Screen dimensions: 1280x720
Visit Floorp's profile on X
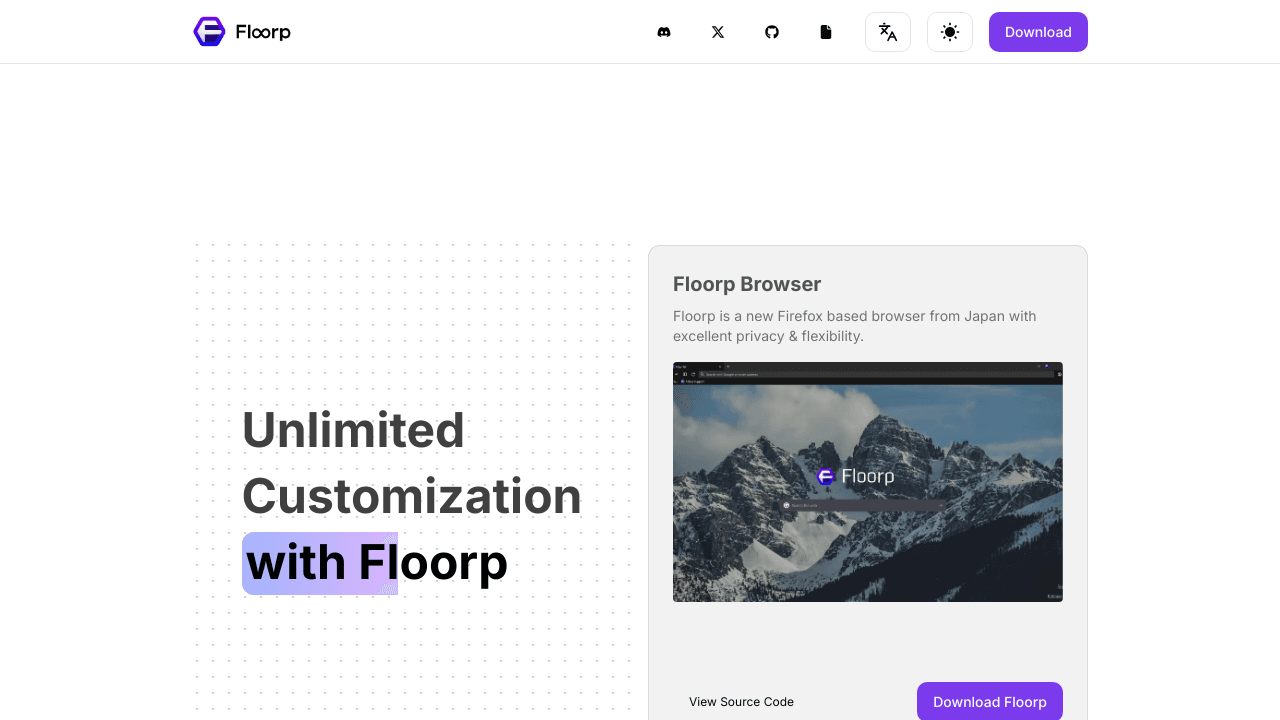[x=718, y=31]
